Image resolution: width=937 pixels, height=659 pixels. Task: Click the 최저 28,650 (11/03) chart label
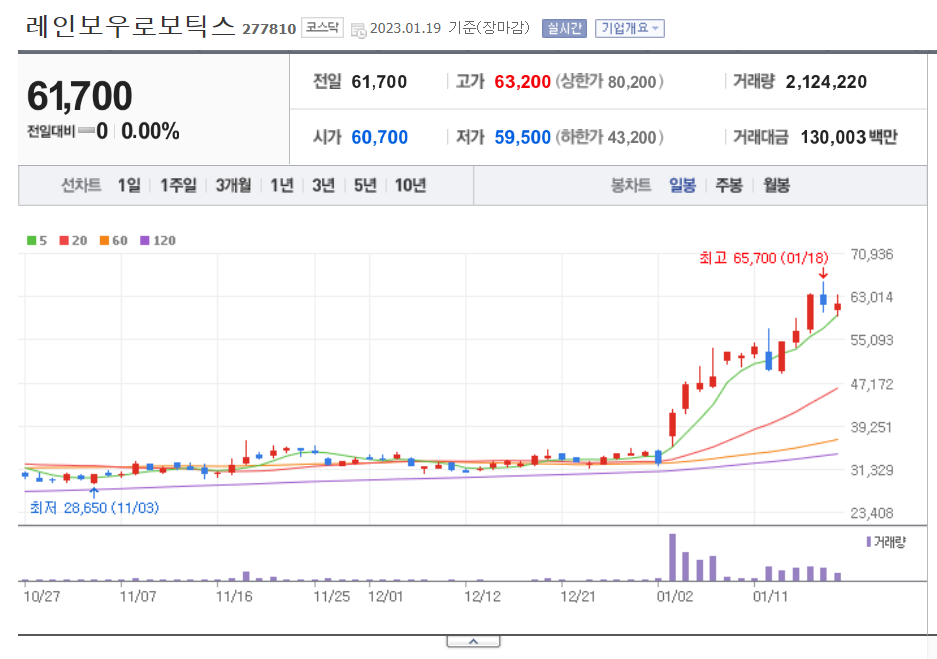pyautogui.click(x=94, y=508)
